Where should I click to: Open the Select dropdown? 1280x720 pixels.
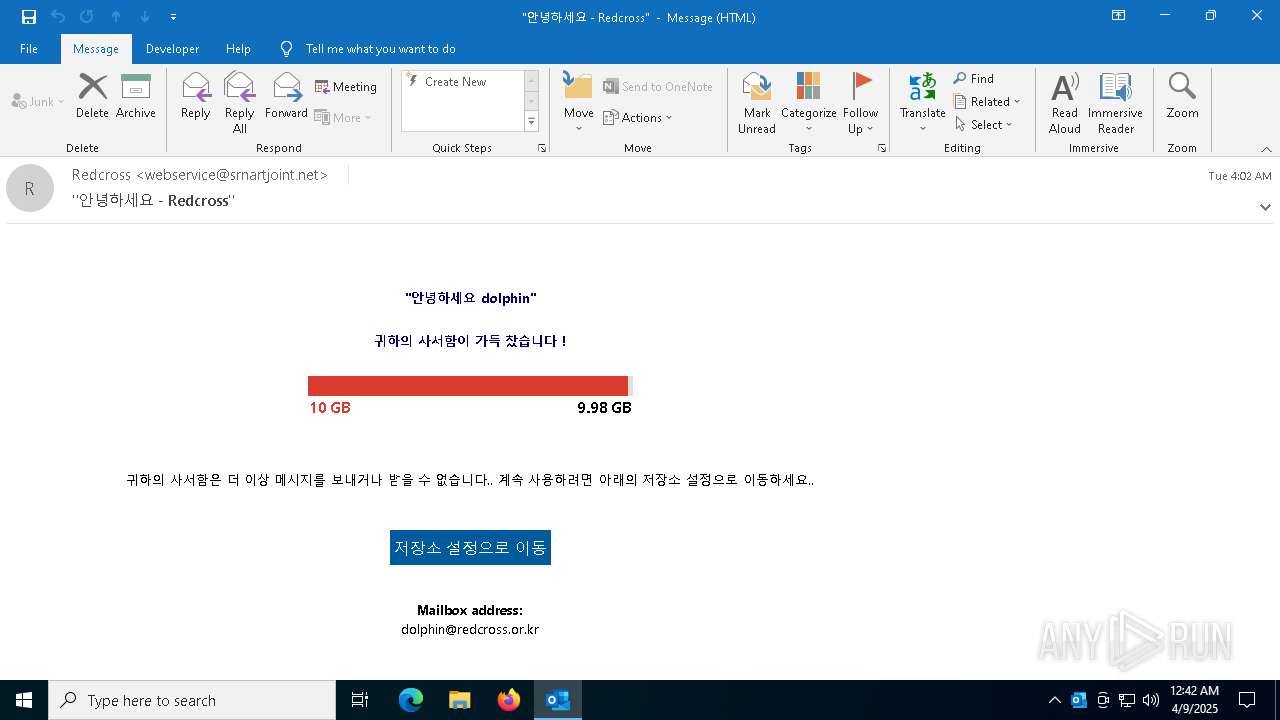tap(984, 125)
